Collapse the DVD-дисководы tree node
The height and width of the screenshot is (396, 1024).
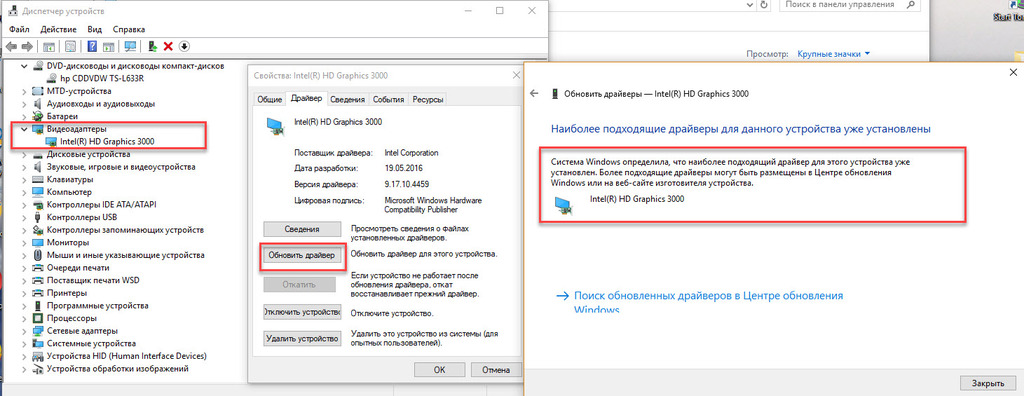(25, 66)
